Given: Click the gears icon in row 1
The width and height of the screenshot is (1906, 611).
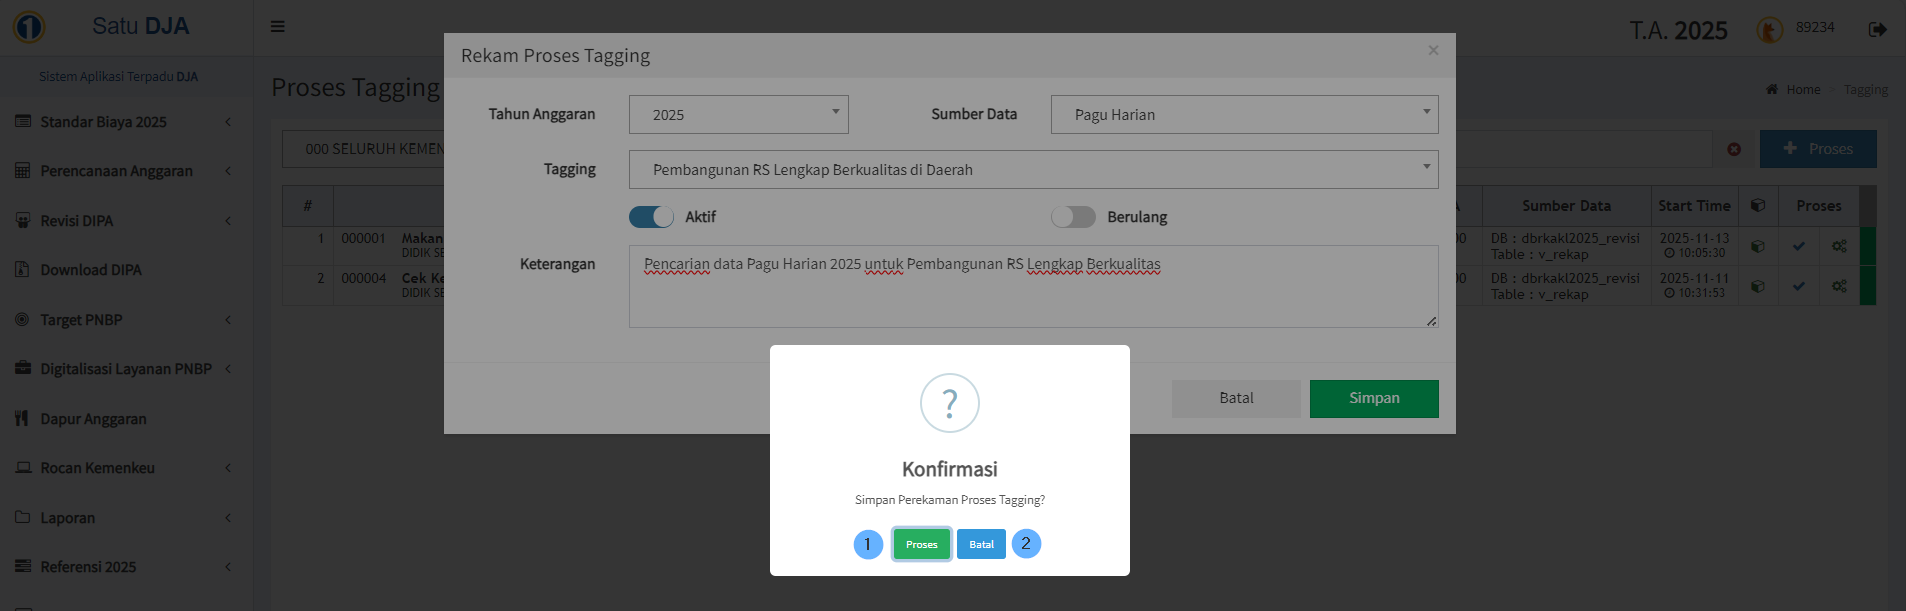Looking at the screenshot, I should 1839,246.
